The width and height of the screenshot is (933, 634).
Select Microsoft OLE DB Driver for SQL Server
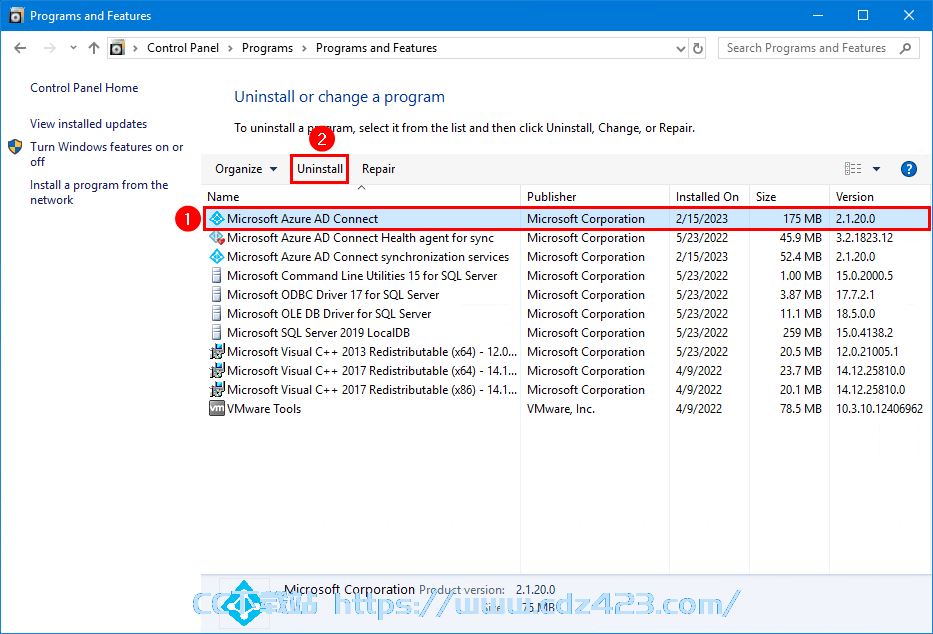(566, 314)
